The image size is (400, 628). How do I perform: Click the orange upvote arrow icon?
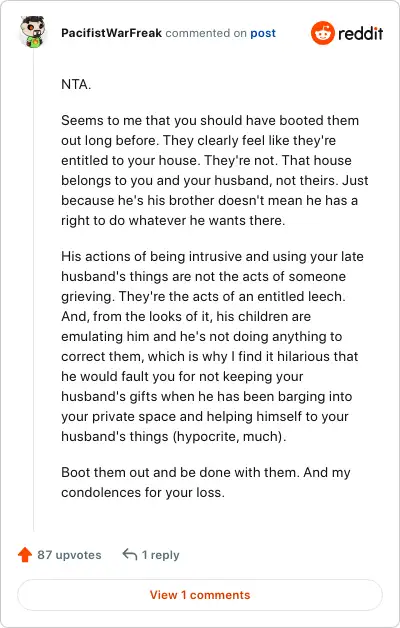click(25, 555)
